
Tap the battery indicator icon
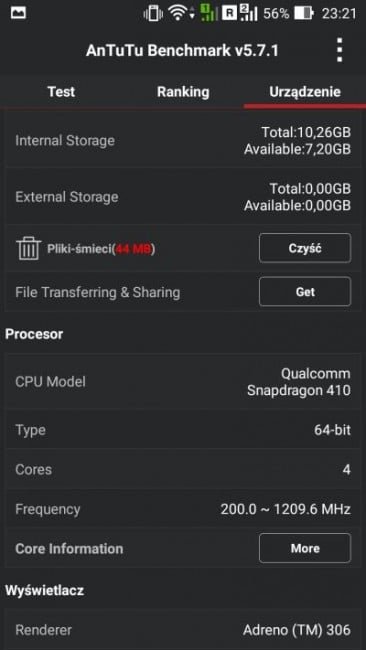click(304, 14)
